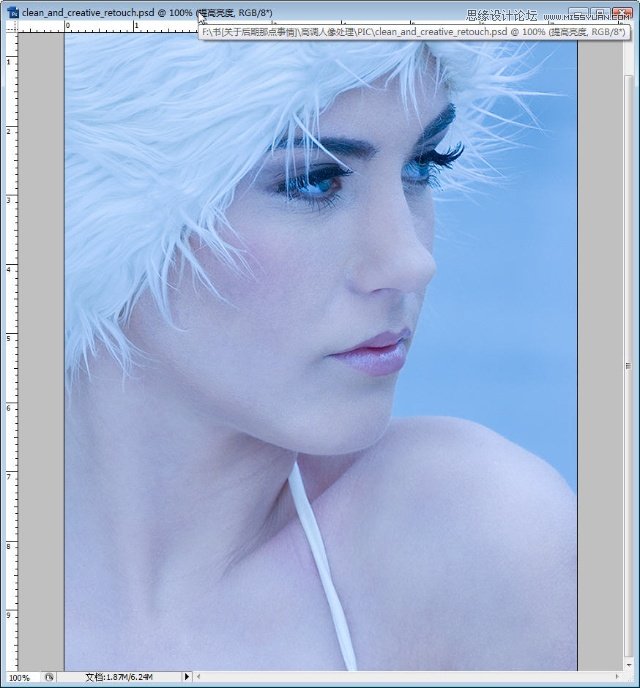Maximize the document window

(600, 14)
